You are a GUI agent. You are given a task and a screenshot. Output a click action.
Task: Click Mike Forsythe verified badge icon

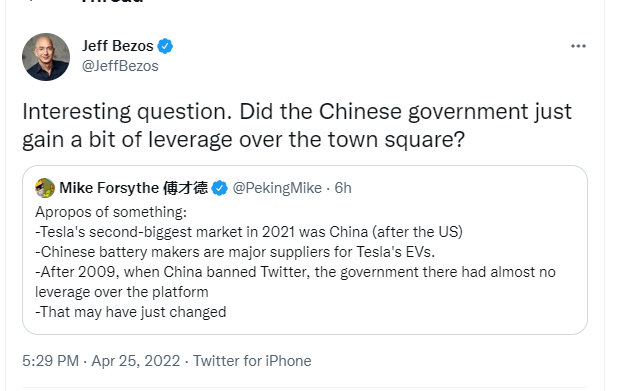219,188
